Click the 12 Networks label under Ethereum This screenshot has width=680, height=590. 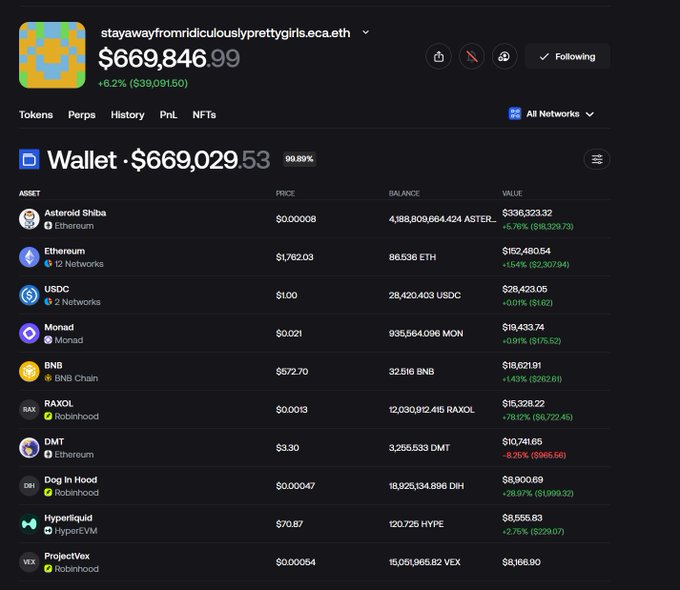click(79, 264)
